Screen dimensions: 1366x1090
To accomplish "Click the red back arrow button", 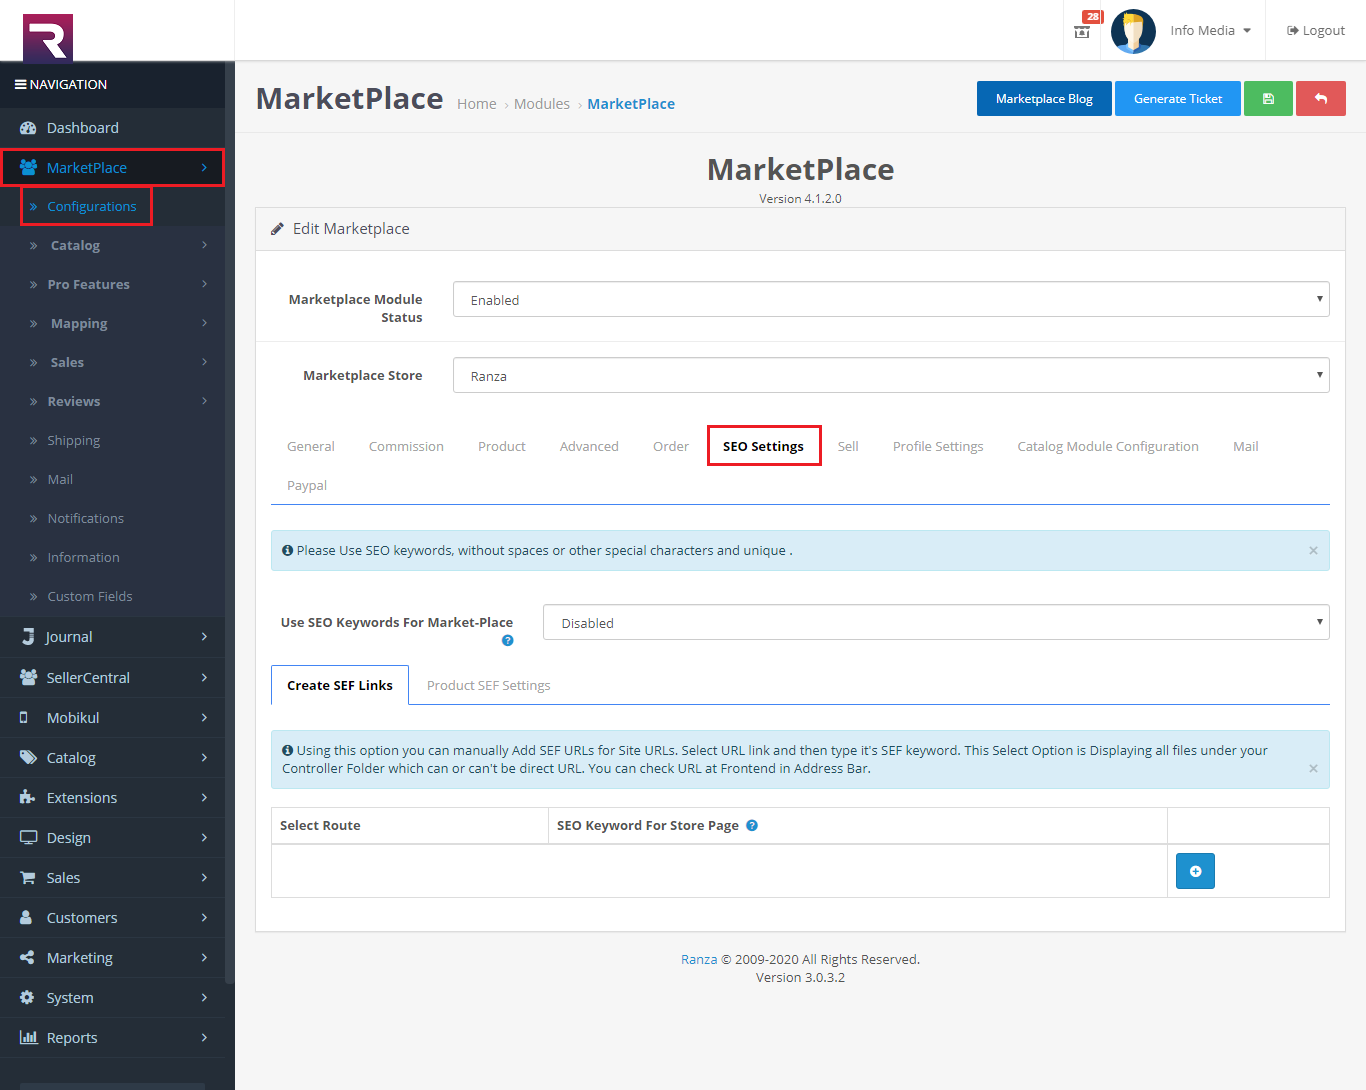I will click(1321, 99).
